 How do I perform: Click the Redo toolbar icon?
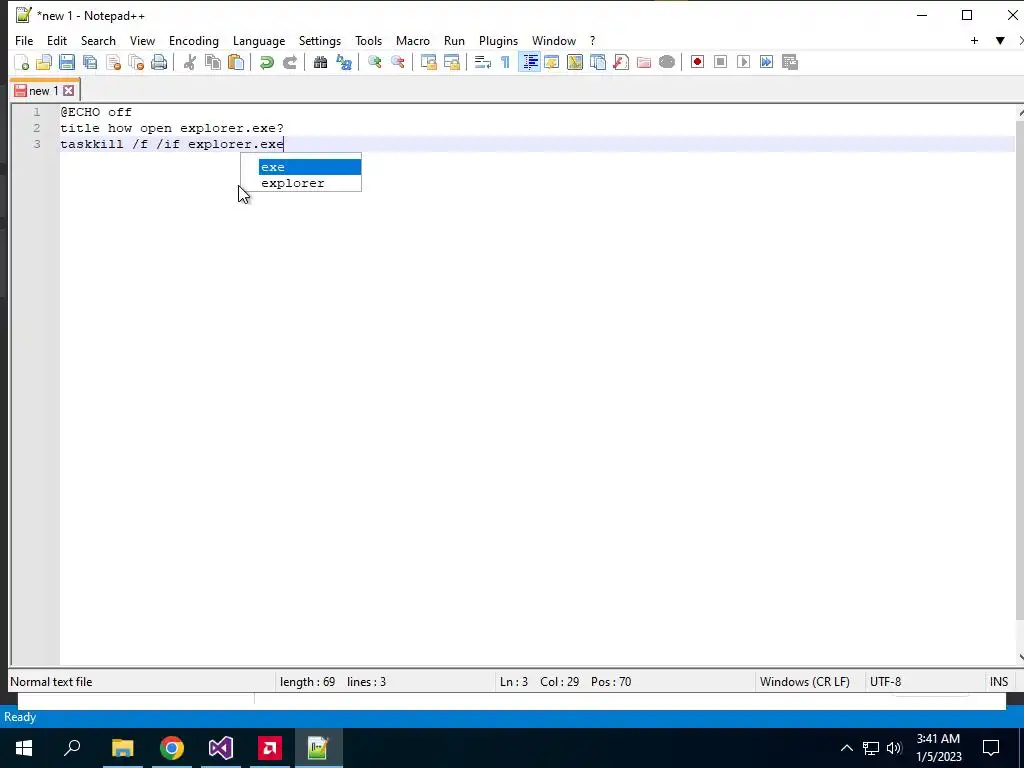[289, 62]
